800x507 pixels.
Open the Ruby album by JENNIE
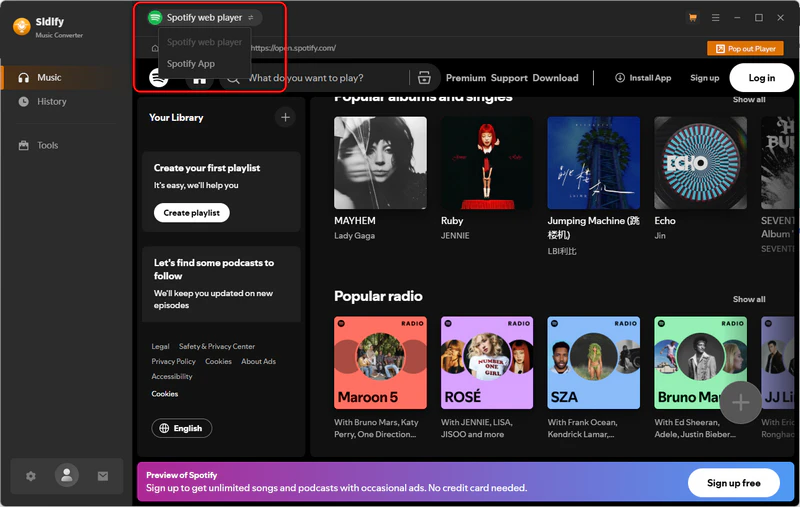pos(487,163)
